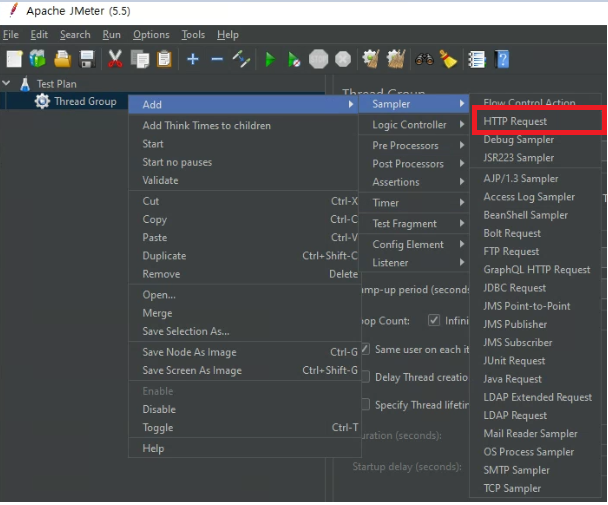Click Merge in context menu
The width and height of the screenshot is (608, 505).
(x=244, y=313)
